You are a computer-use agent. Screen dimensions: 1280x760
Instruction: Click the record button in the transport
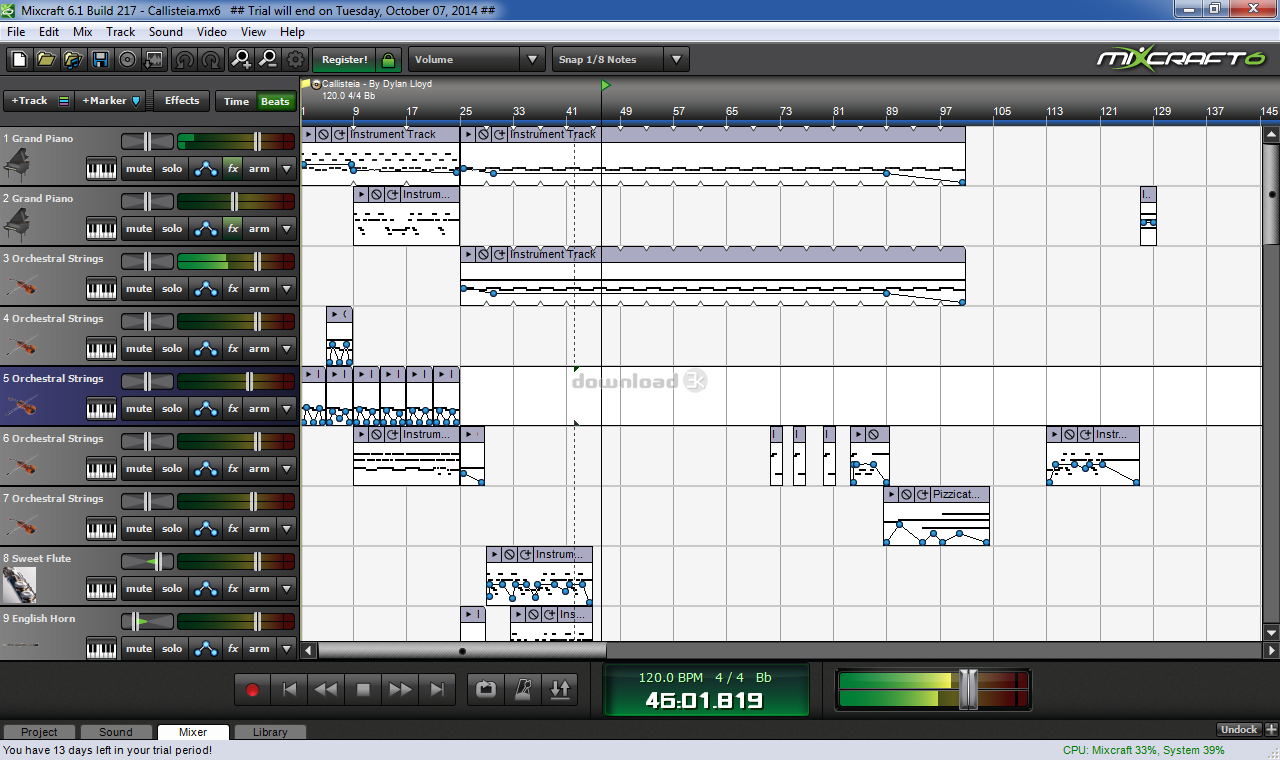pos(252,689)
